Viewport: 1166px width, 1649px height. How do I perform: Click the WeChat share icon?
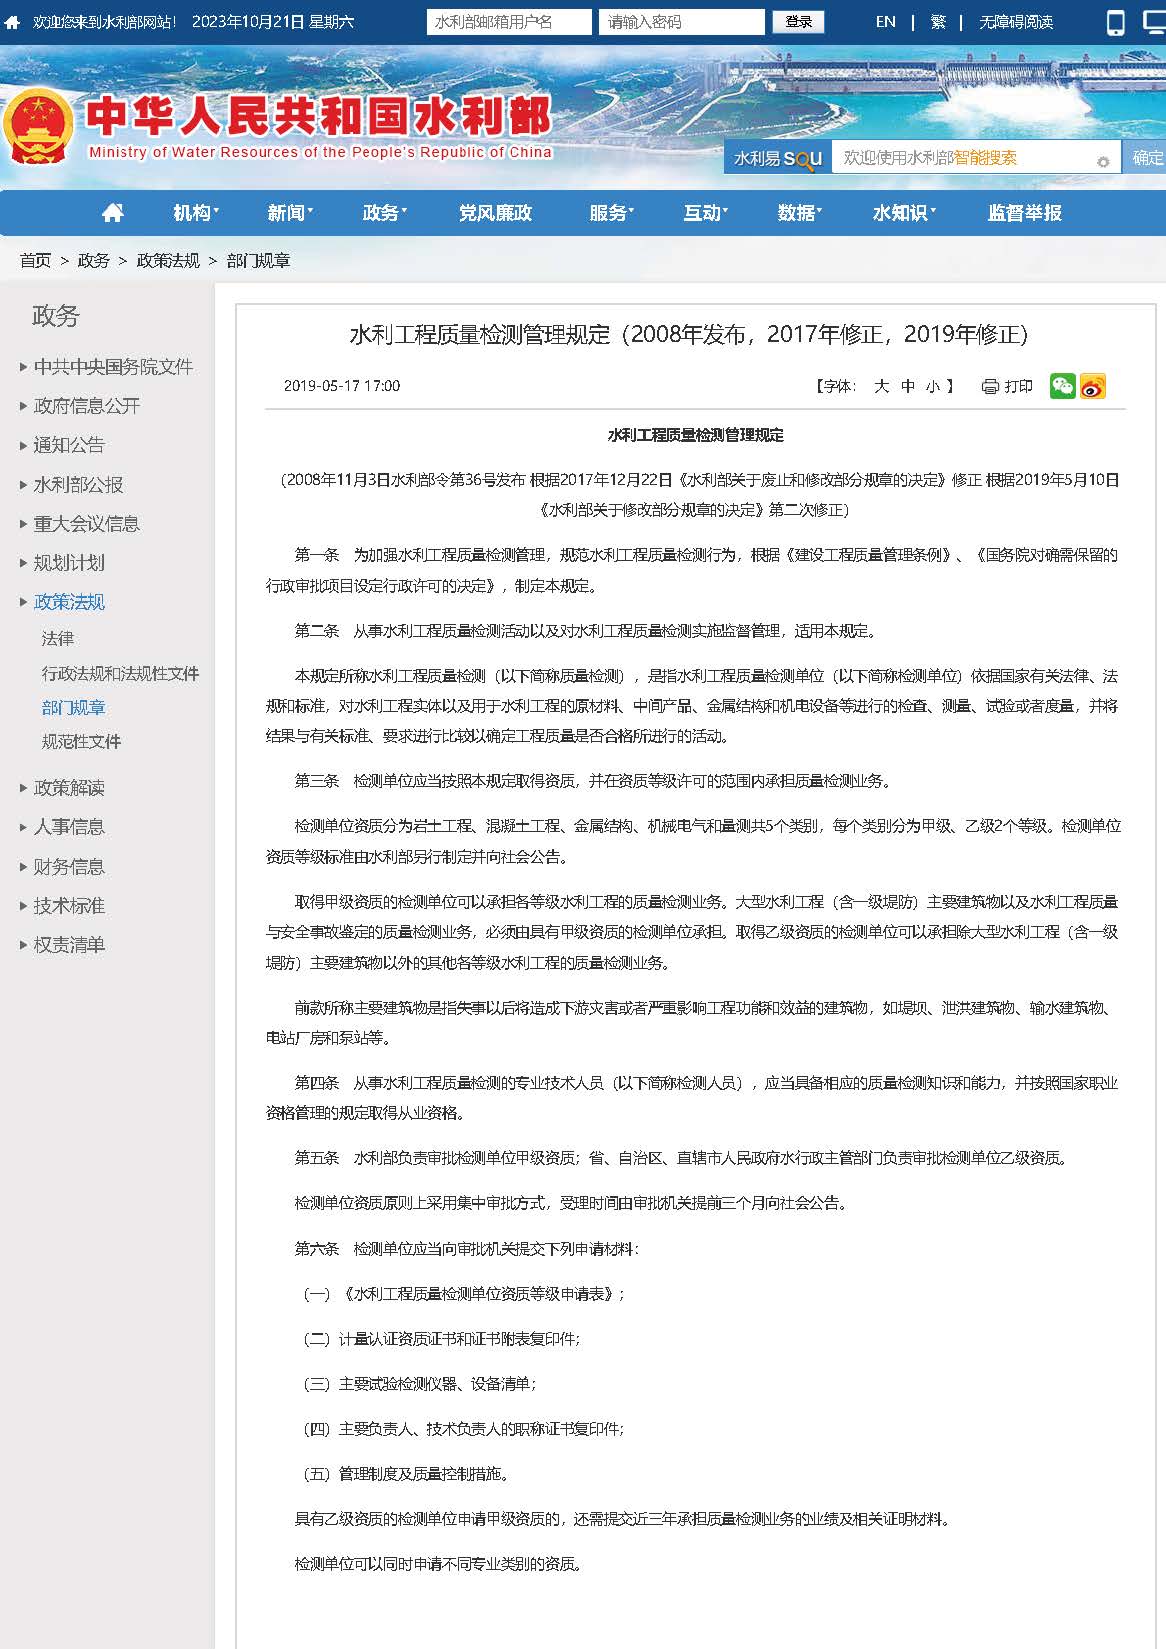(1062, 386)
